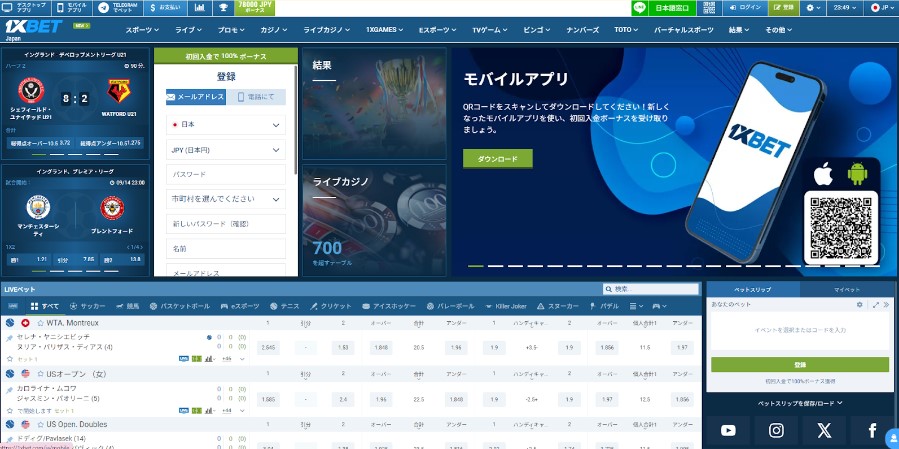
Task: Expand bet slip with fullscreen arrows icon
Action: click(x=875, y=304)
